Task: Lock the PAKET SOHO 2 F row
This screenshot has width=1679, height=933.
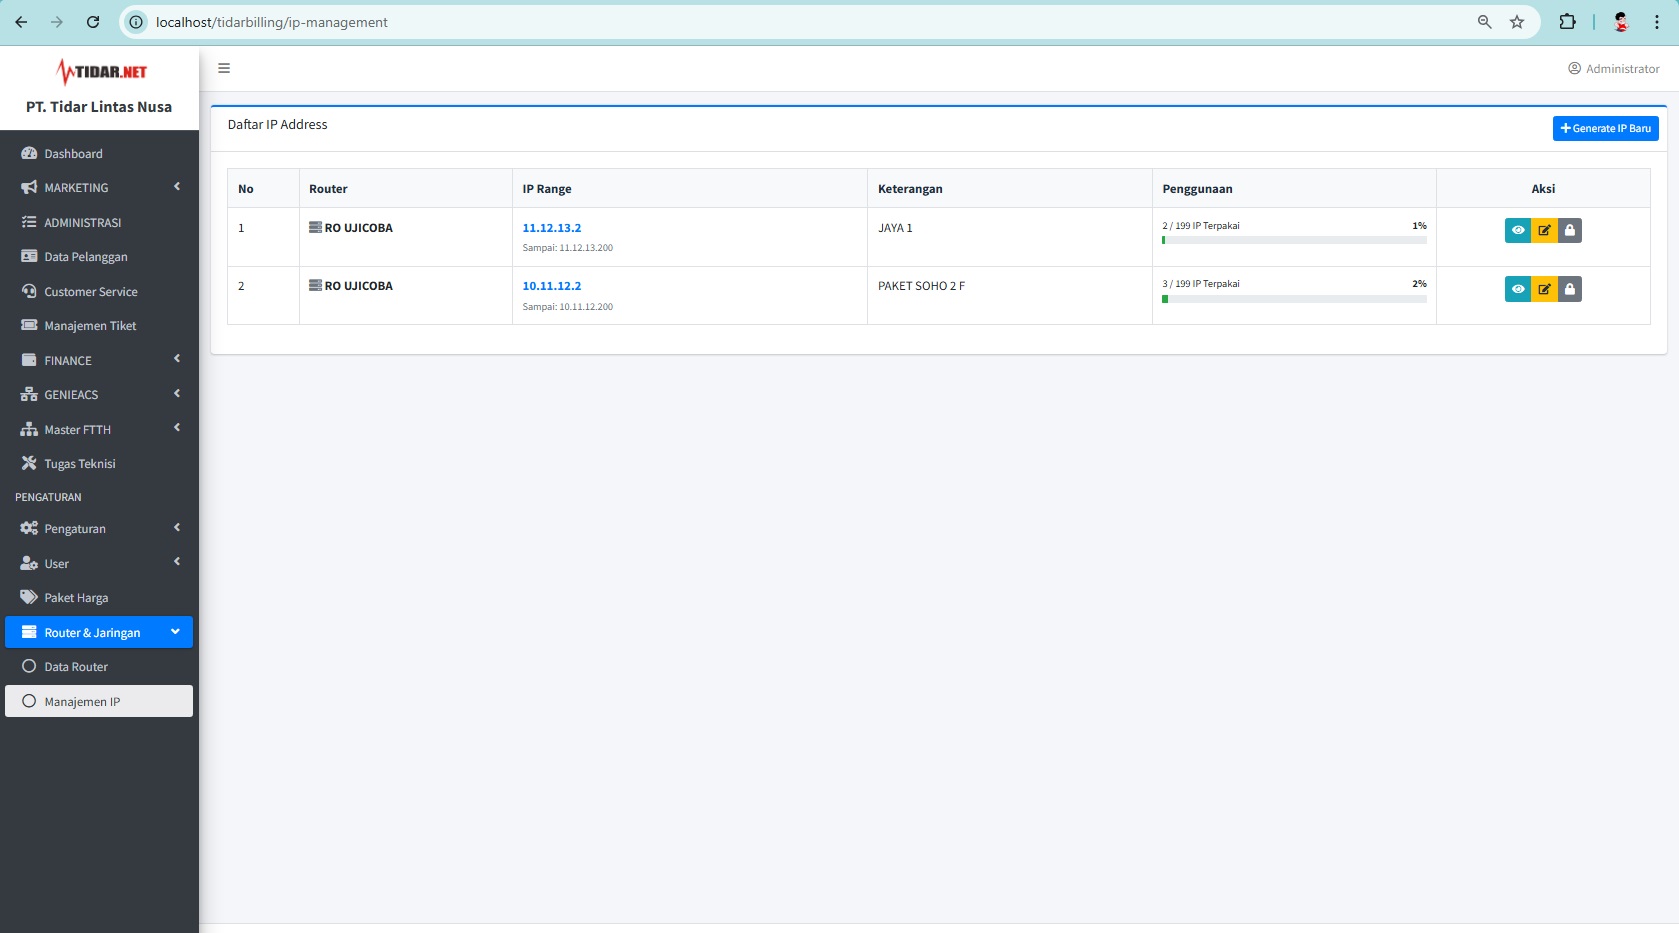Action: [1570, 289]
